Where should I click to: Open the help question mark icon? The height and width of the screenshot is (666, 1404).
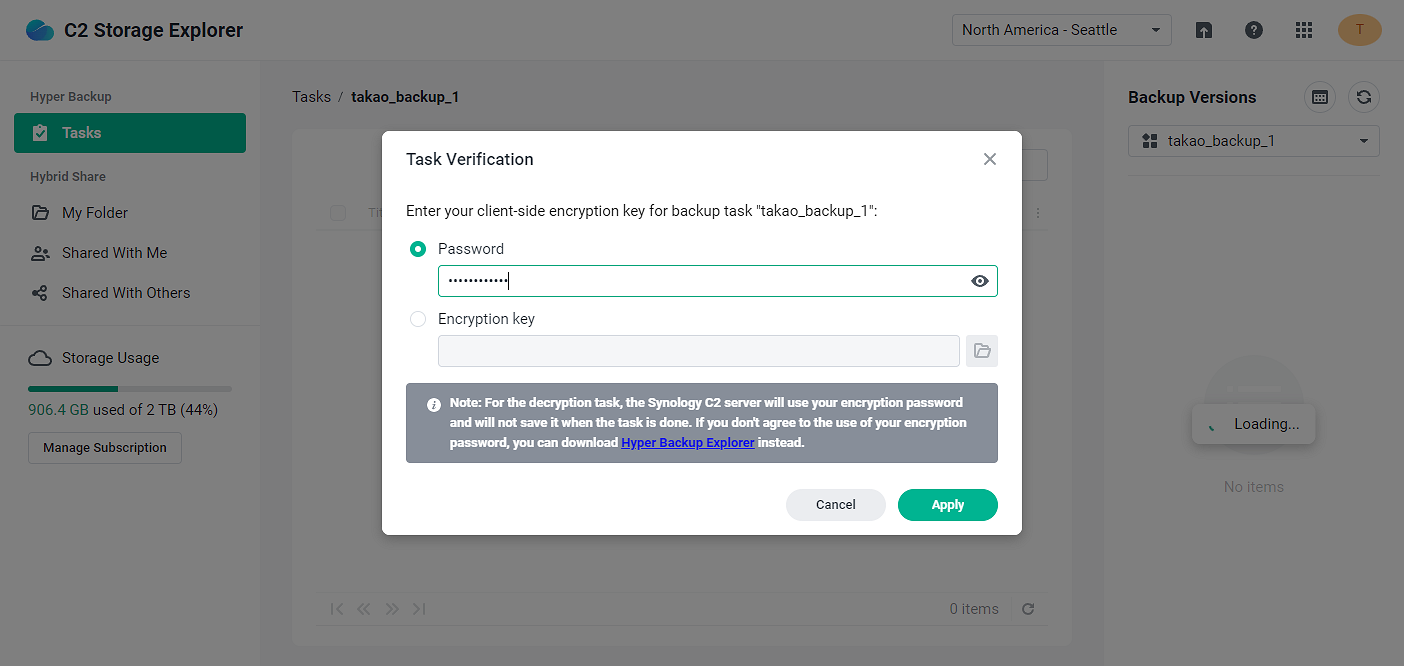tap(1254, 30)
